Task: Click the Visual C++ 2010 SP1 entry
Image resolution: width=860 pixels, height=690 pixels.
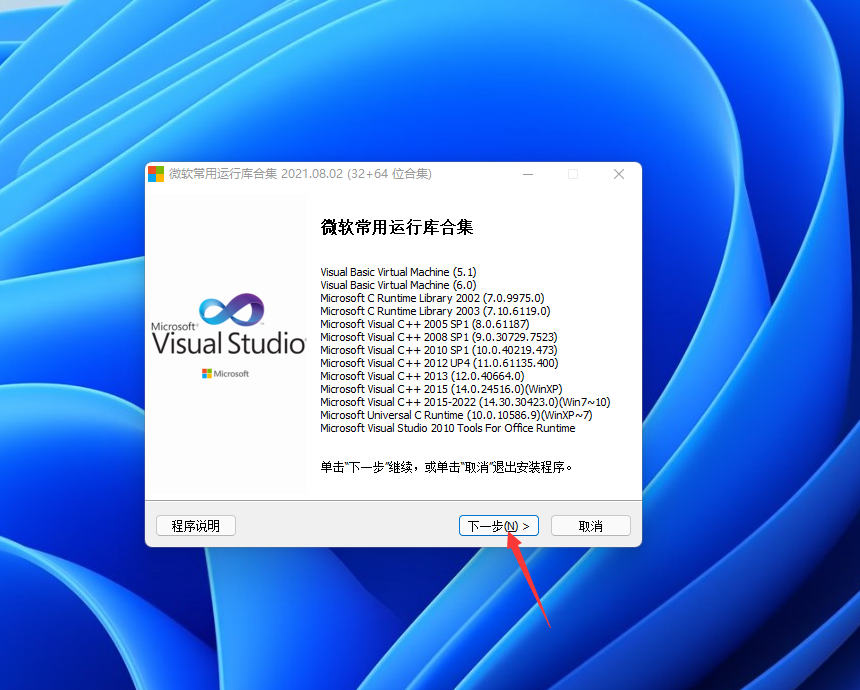Action: pos(439,350)
